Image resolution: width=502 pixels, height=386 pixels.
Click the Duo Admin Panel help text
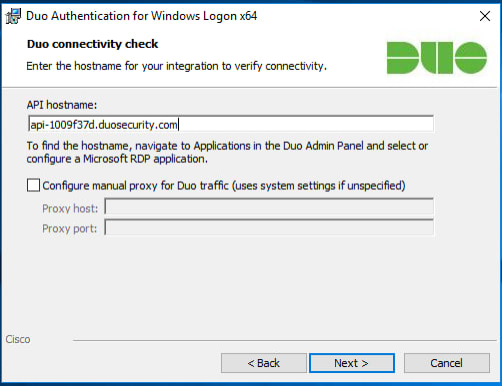pos(227,152)
